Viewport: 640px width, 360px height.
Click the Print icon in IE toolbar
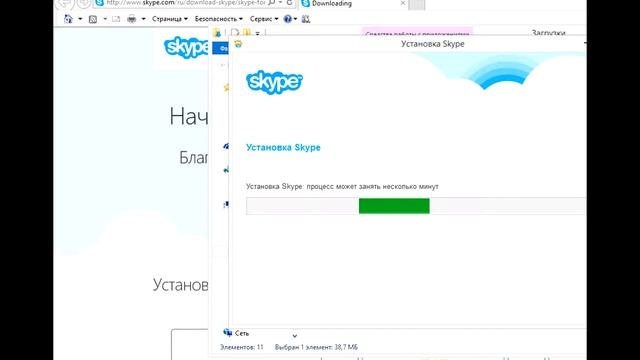(131, 19)
